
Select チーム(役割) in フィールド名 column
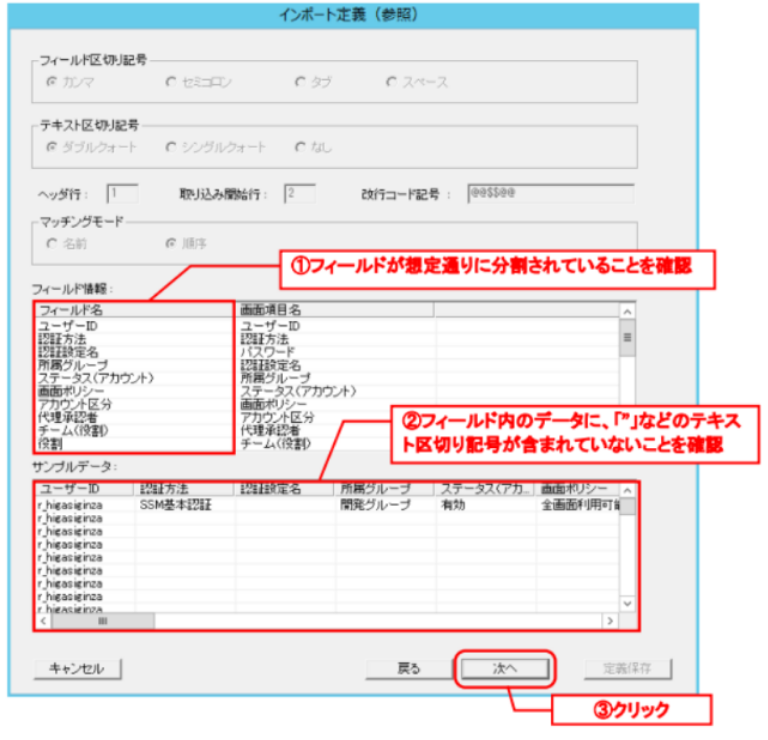tap(73, 431)
